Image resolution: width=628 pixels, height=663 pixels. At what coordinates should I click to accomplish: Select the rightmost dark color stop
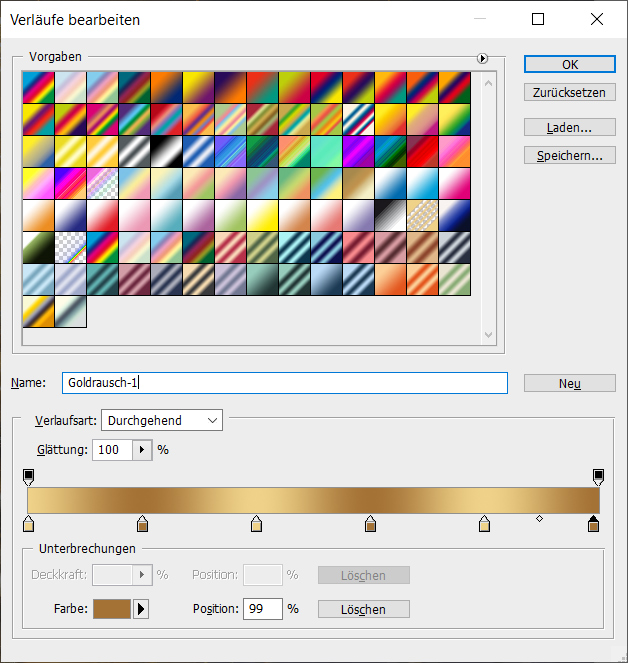pos(594,524)
